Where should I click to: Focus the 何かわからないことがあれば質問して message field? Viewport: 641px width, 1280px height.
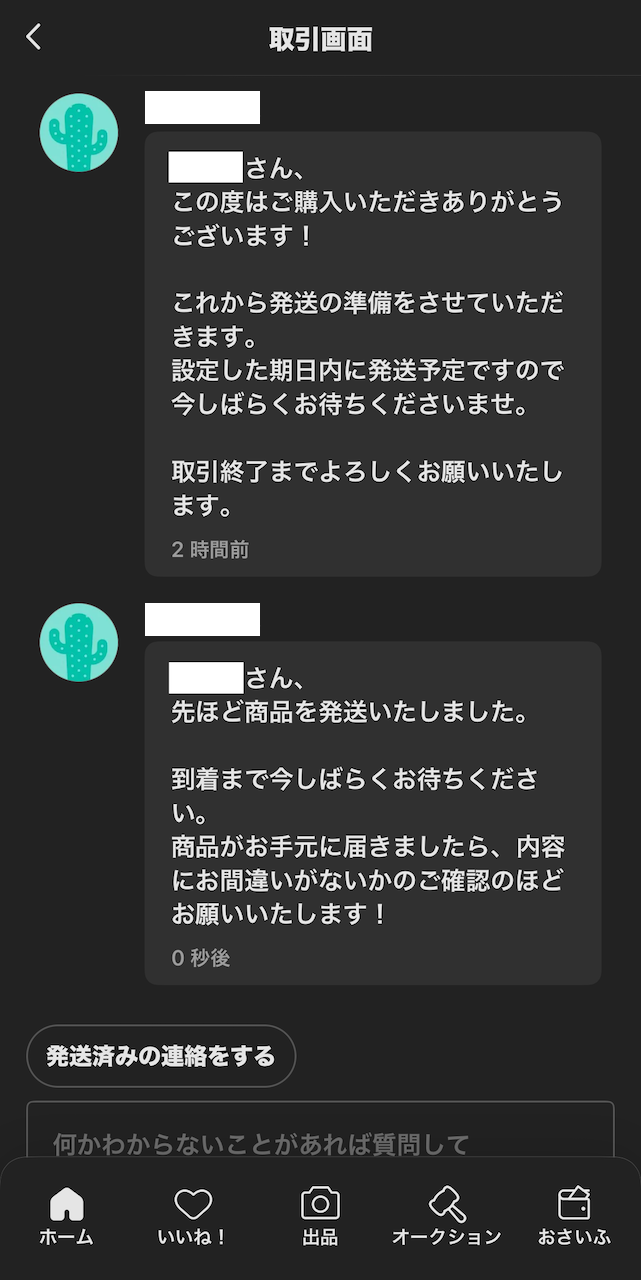[x=320, y=1130]
